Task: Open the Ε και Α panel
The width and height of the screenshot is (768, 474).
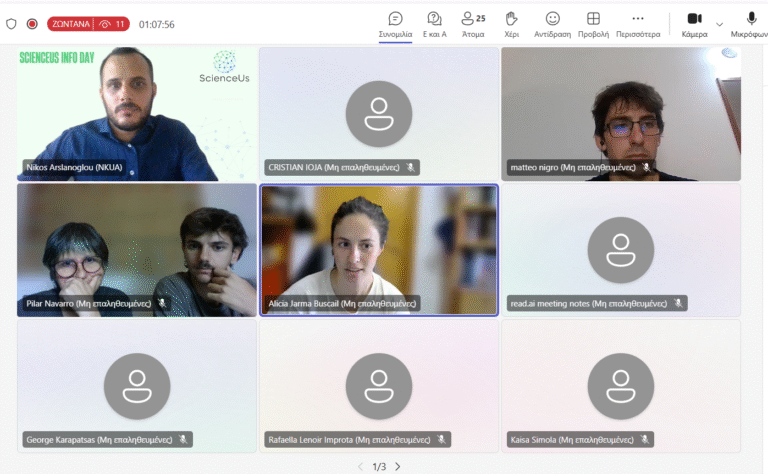Action: (x=434, y=24)
